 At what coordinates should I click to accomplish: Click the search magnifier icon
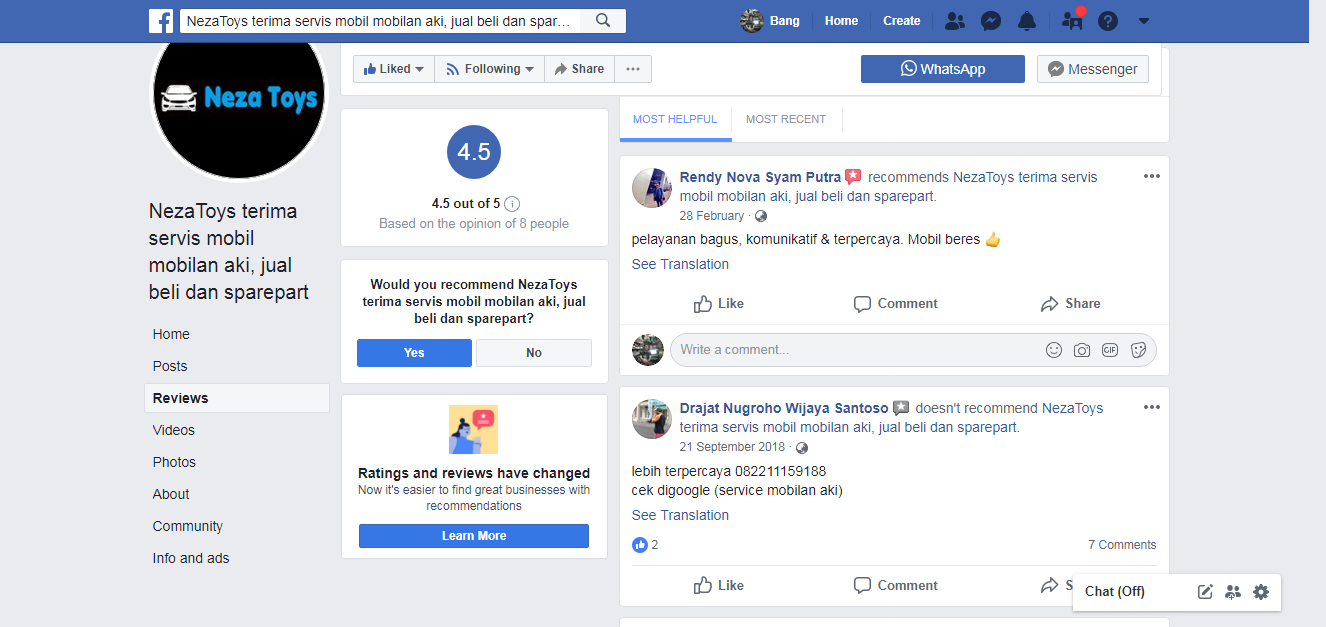603,20
